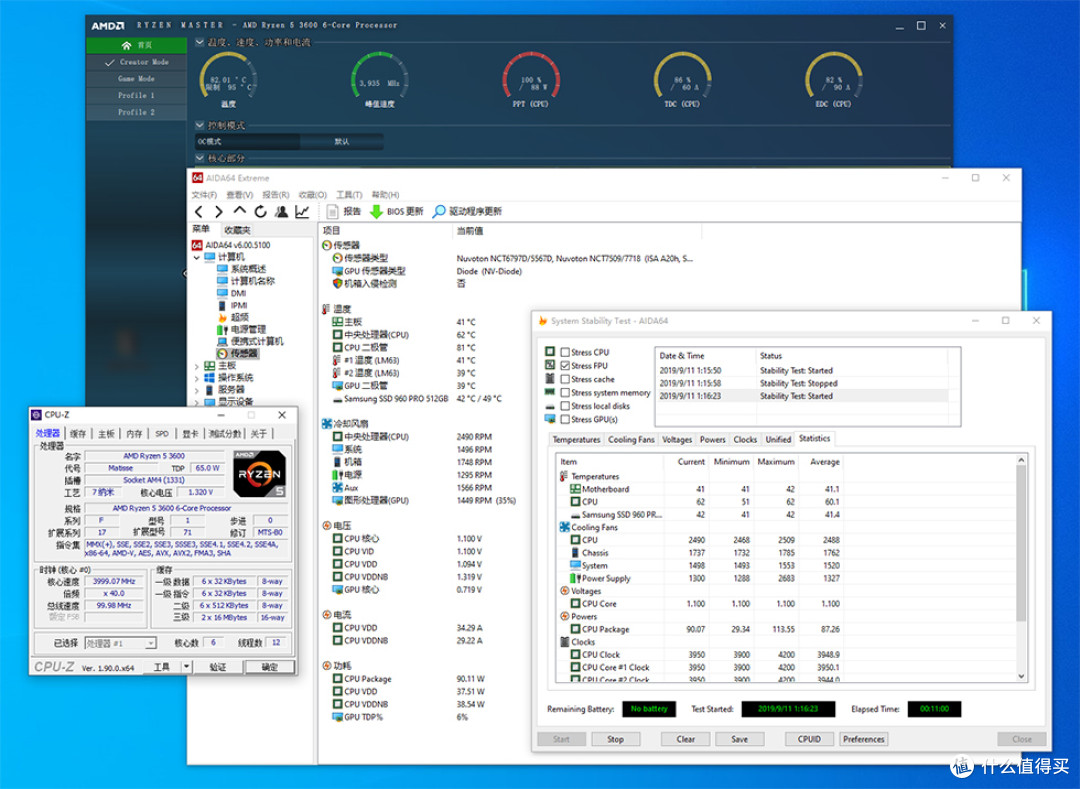Open AIDA64 graph chart toolbar icon

(302, 211)
